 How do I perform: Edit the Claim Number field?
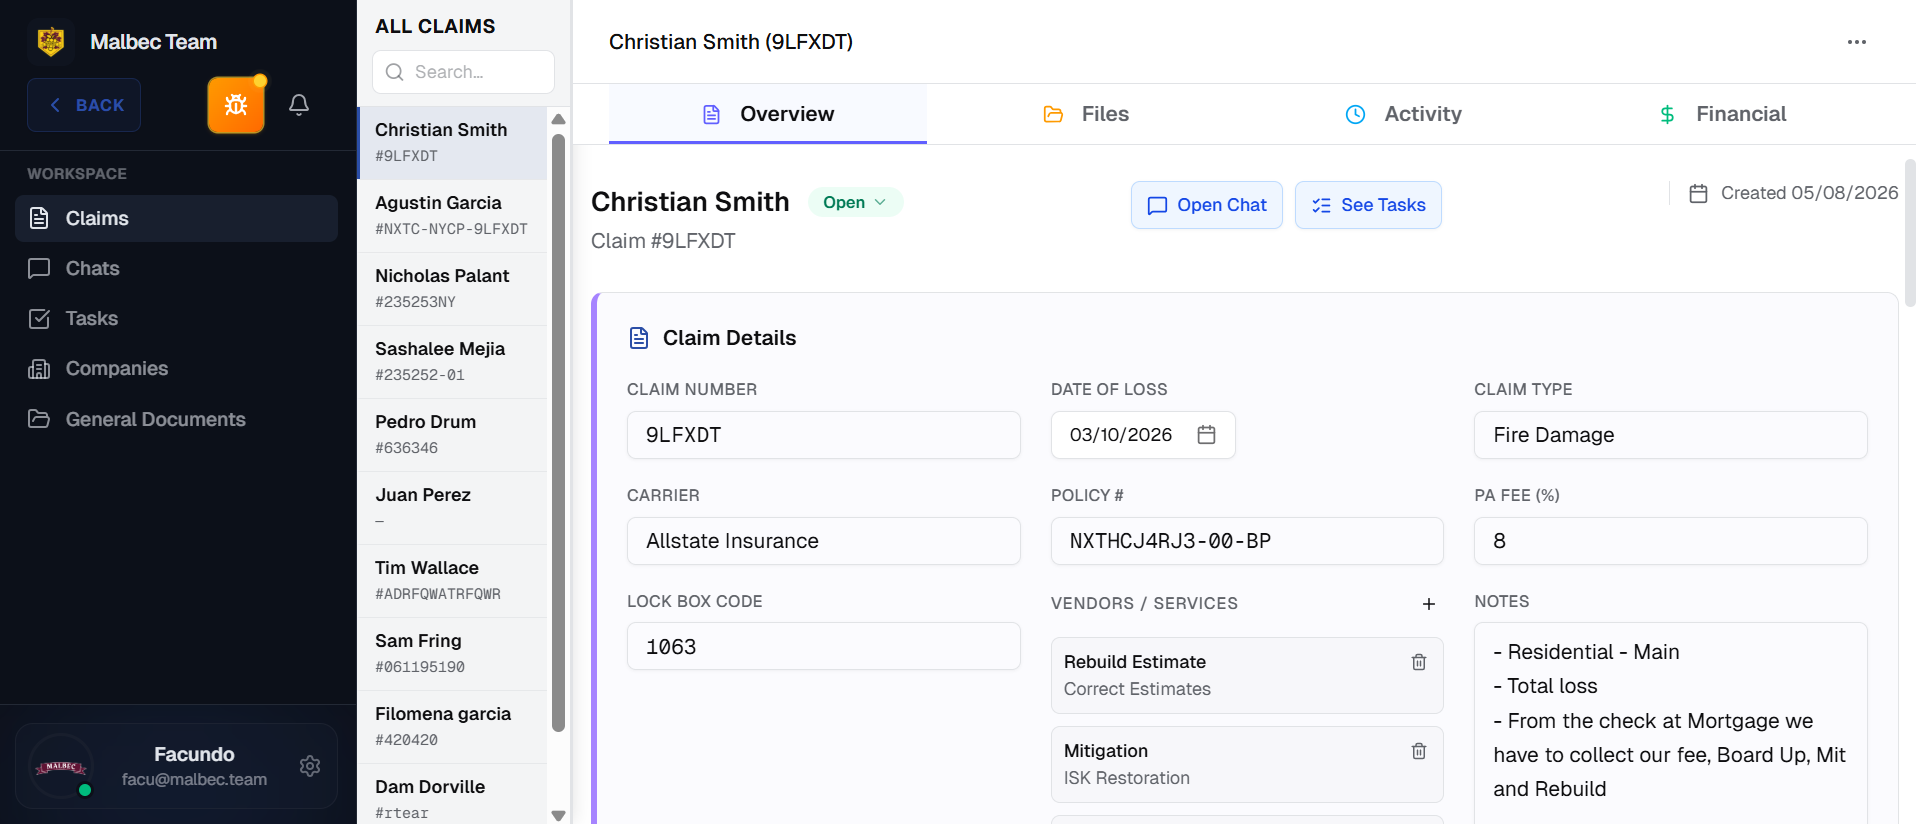[x=823, y=435]
